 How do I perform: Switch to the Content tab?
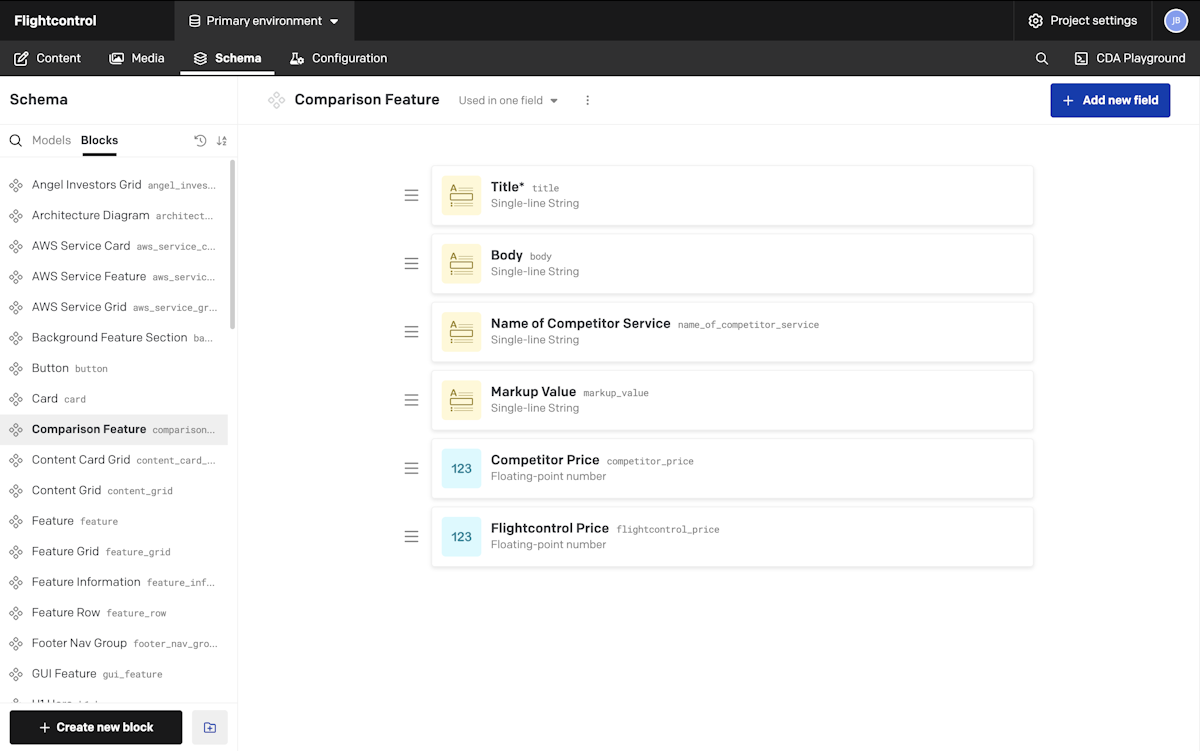coord(47,58)
